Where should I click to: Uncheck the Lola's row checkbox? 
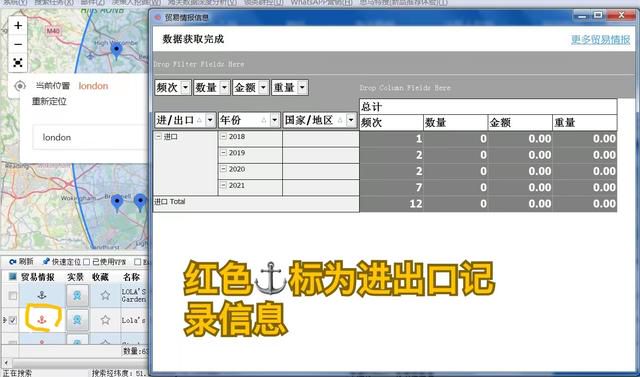pyautogui.click(x=13, y=320)
